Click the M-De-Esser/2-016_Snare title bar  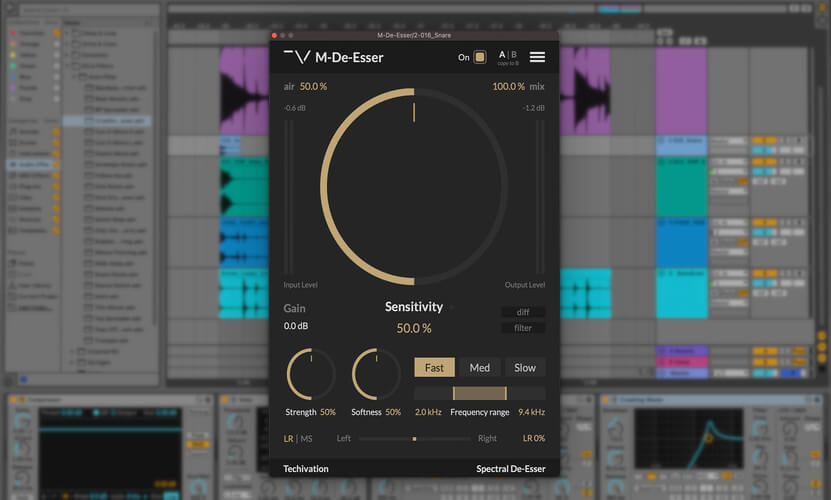(x=414, y=36)
